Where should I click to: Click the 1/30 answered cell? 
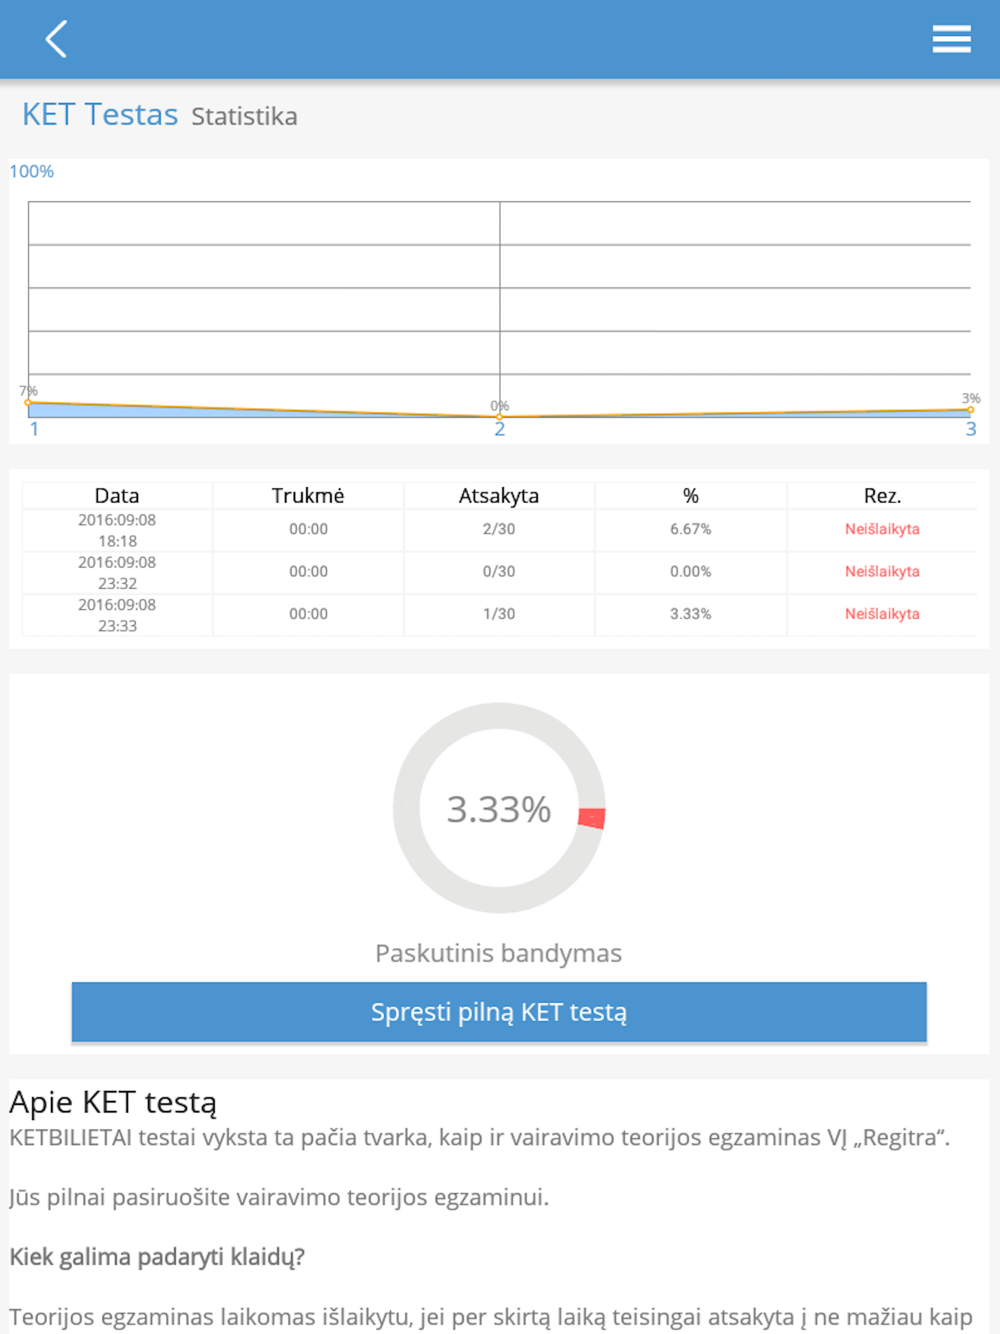pos(499,614)
